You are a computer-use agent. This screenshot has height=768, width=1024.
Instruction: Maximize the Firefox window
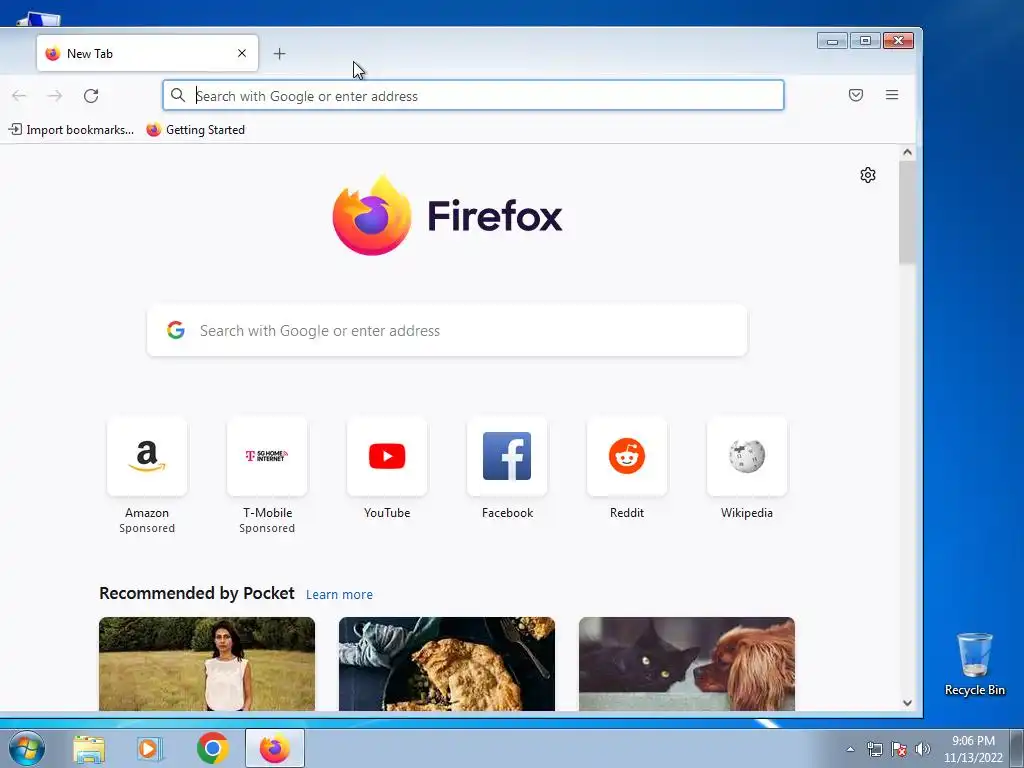[x=865, y=41]
